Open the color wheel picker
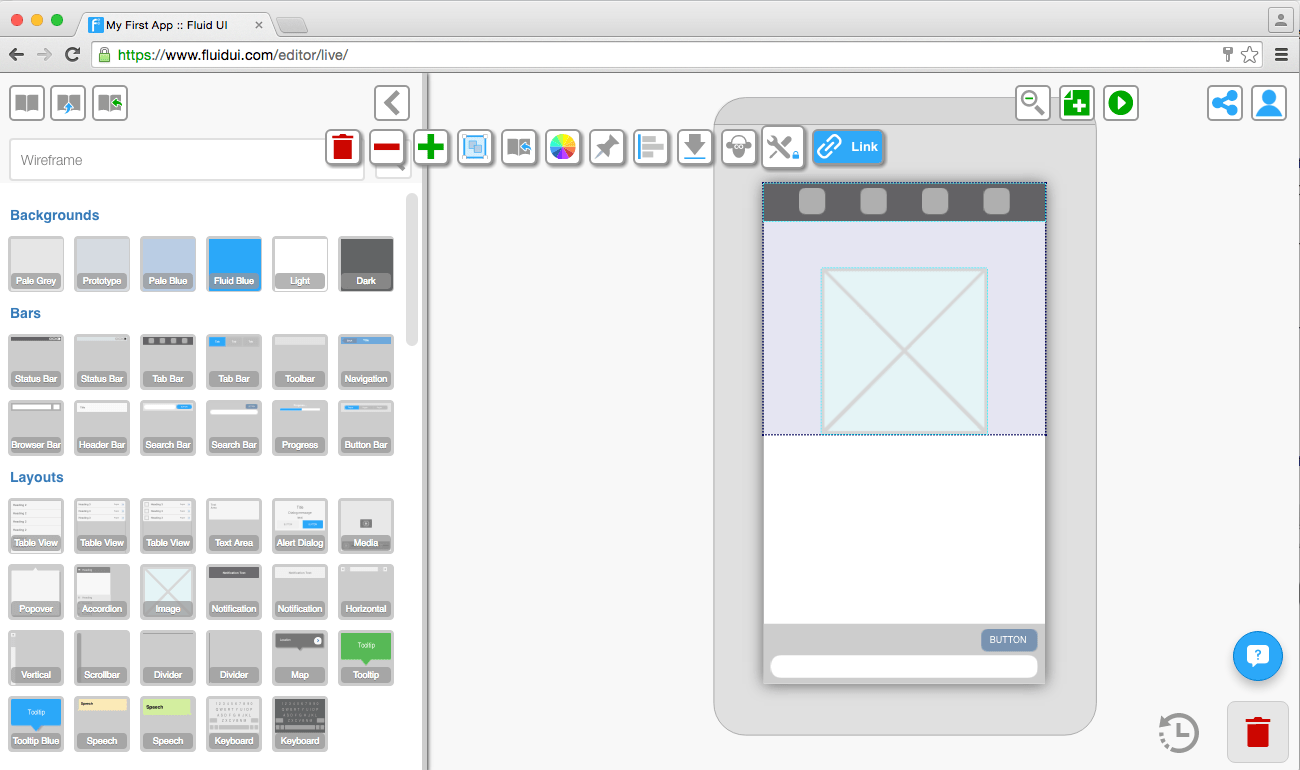 coord(563,147)
